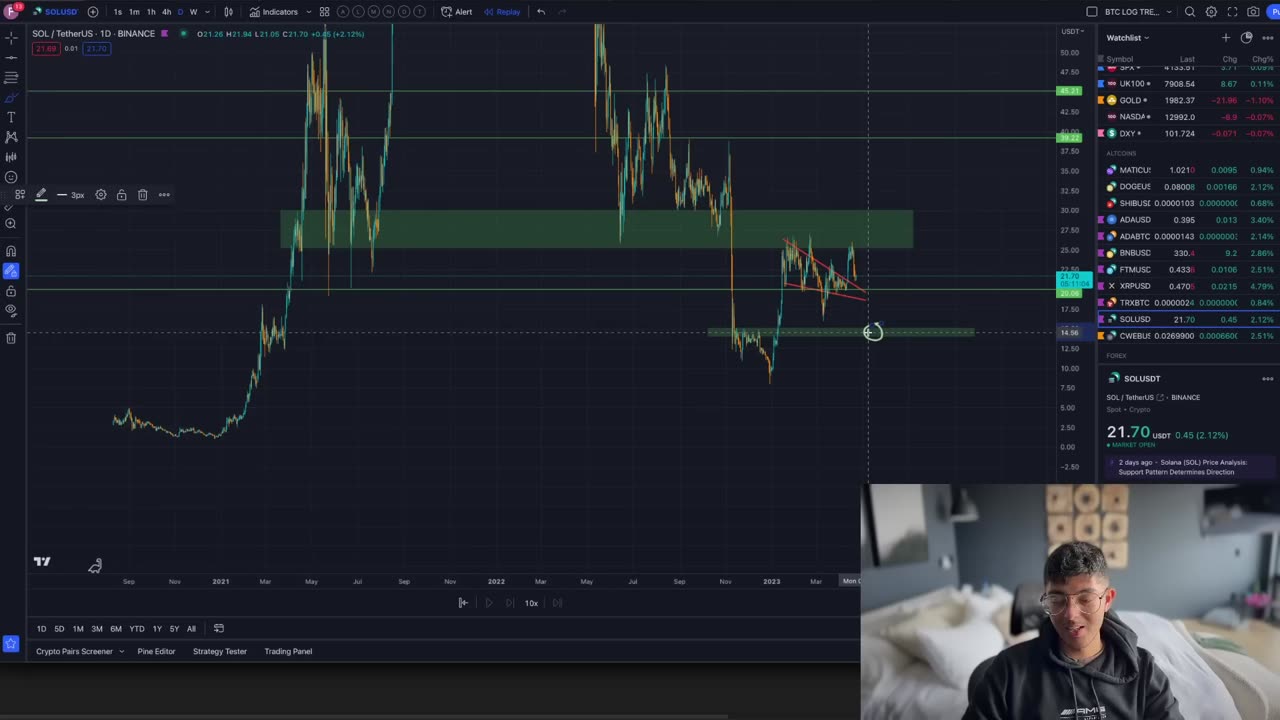Open watchlist advanced view icon
The width and height of the screenshot is (1280, 720).
pos(1246,38)
